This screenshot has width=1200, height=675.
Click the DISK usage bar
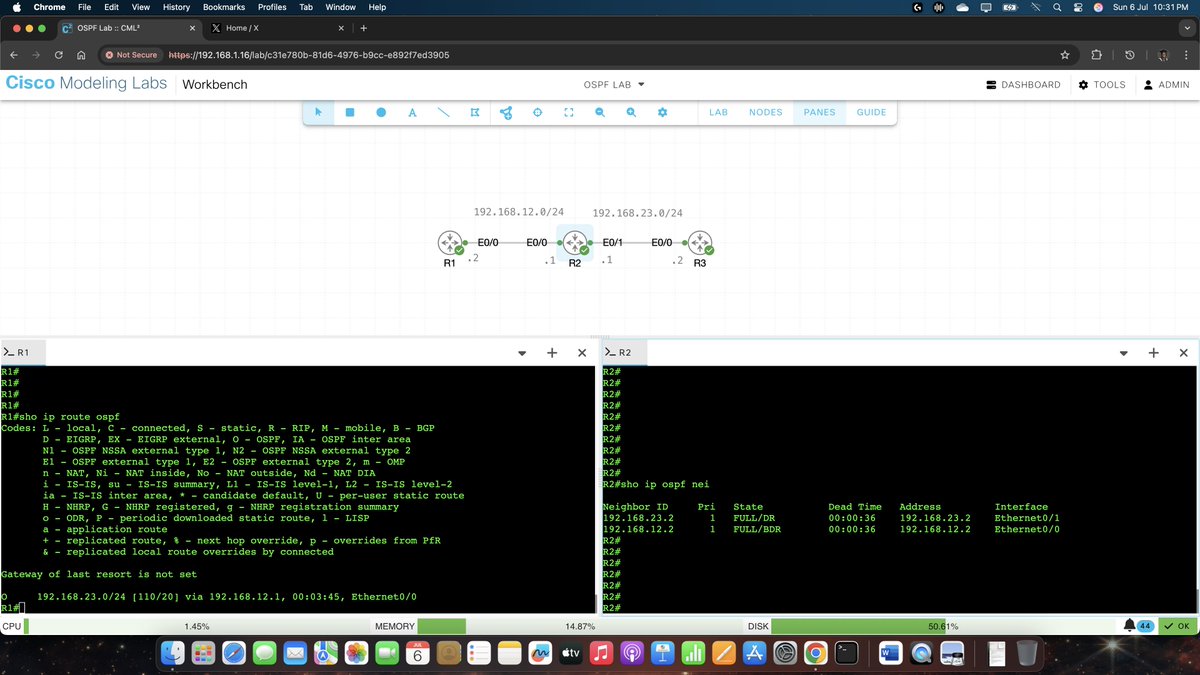point(945,626)
